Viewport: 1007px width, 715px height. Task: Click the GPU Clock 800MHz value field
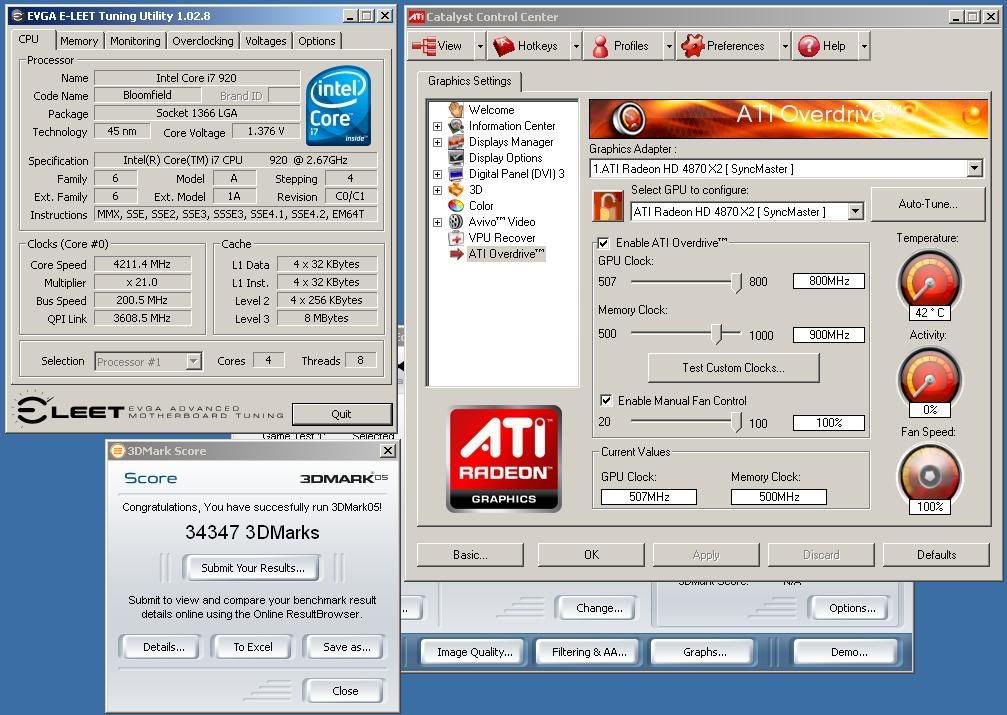point(828,281)
